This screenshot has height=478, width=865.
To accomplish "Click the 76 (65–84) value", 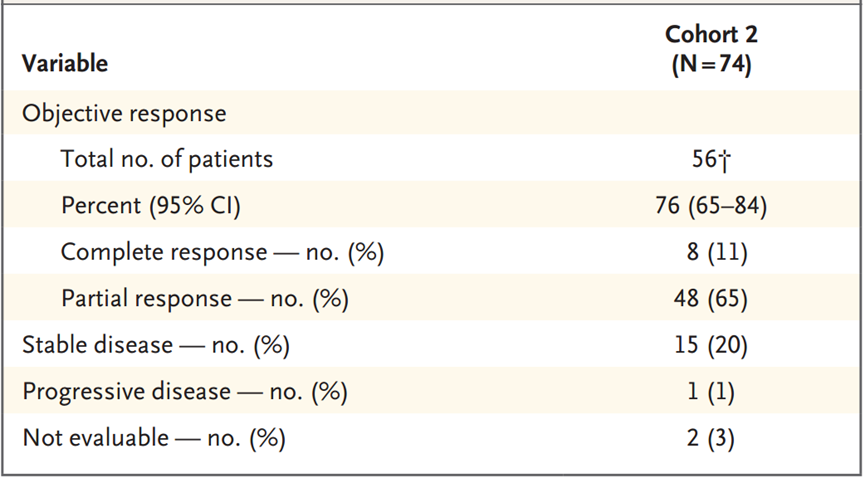I will coord(711,205).
